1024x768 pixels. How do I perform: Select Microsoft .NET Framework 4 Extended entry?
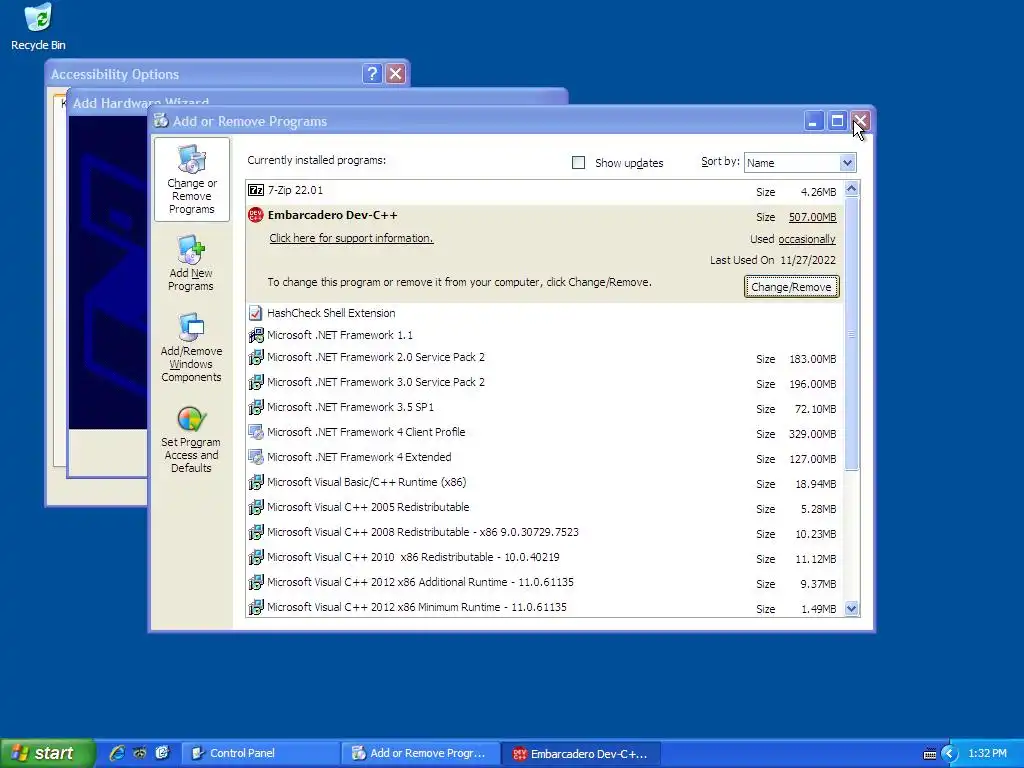tap(545, 457)
